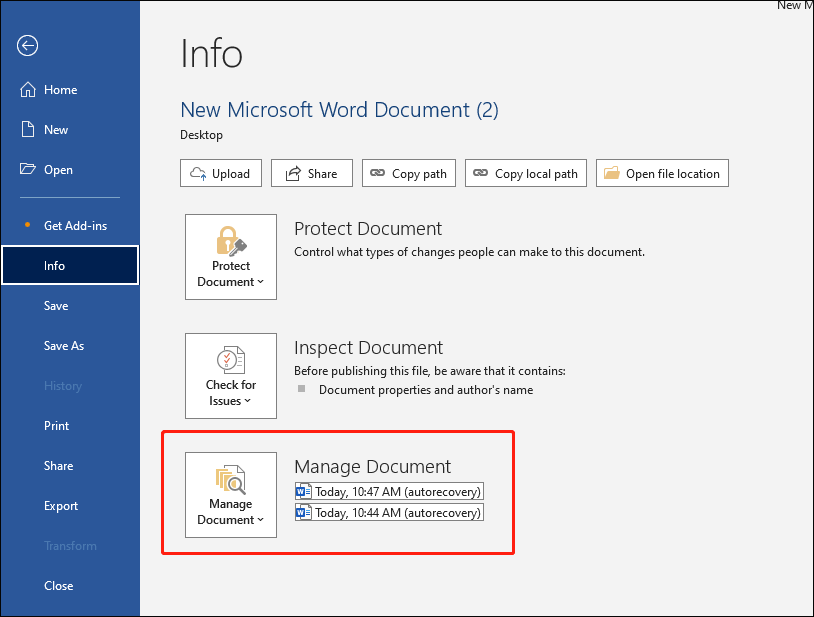Expand the Check for Issues dropdown
Image resolution: width=814 pixels, height=617 pixels.
coord(231,376)
